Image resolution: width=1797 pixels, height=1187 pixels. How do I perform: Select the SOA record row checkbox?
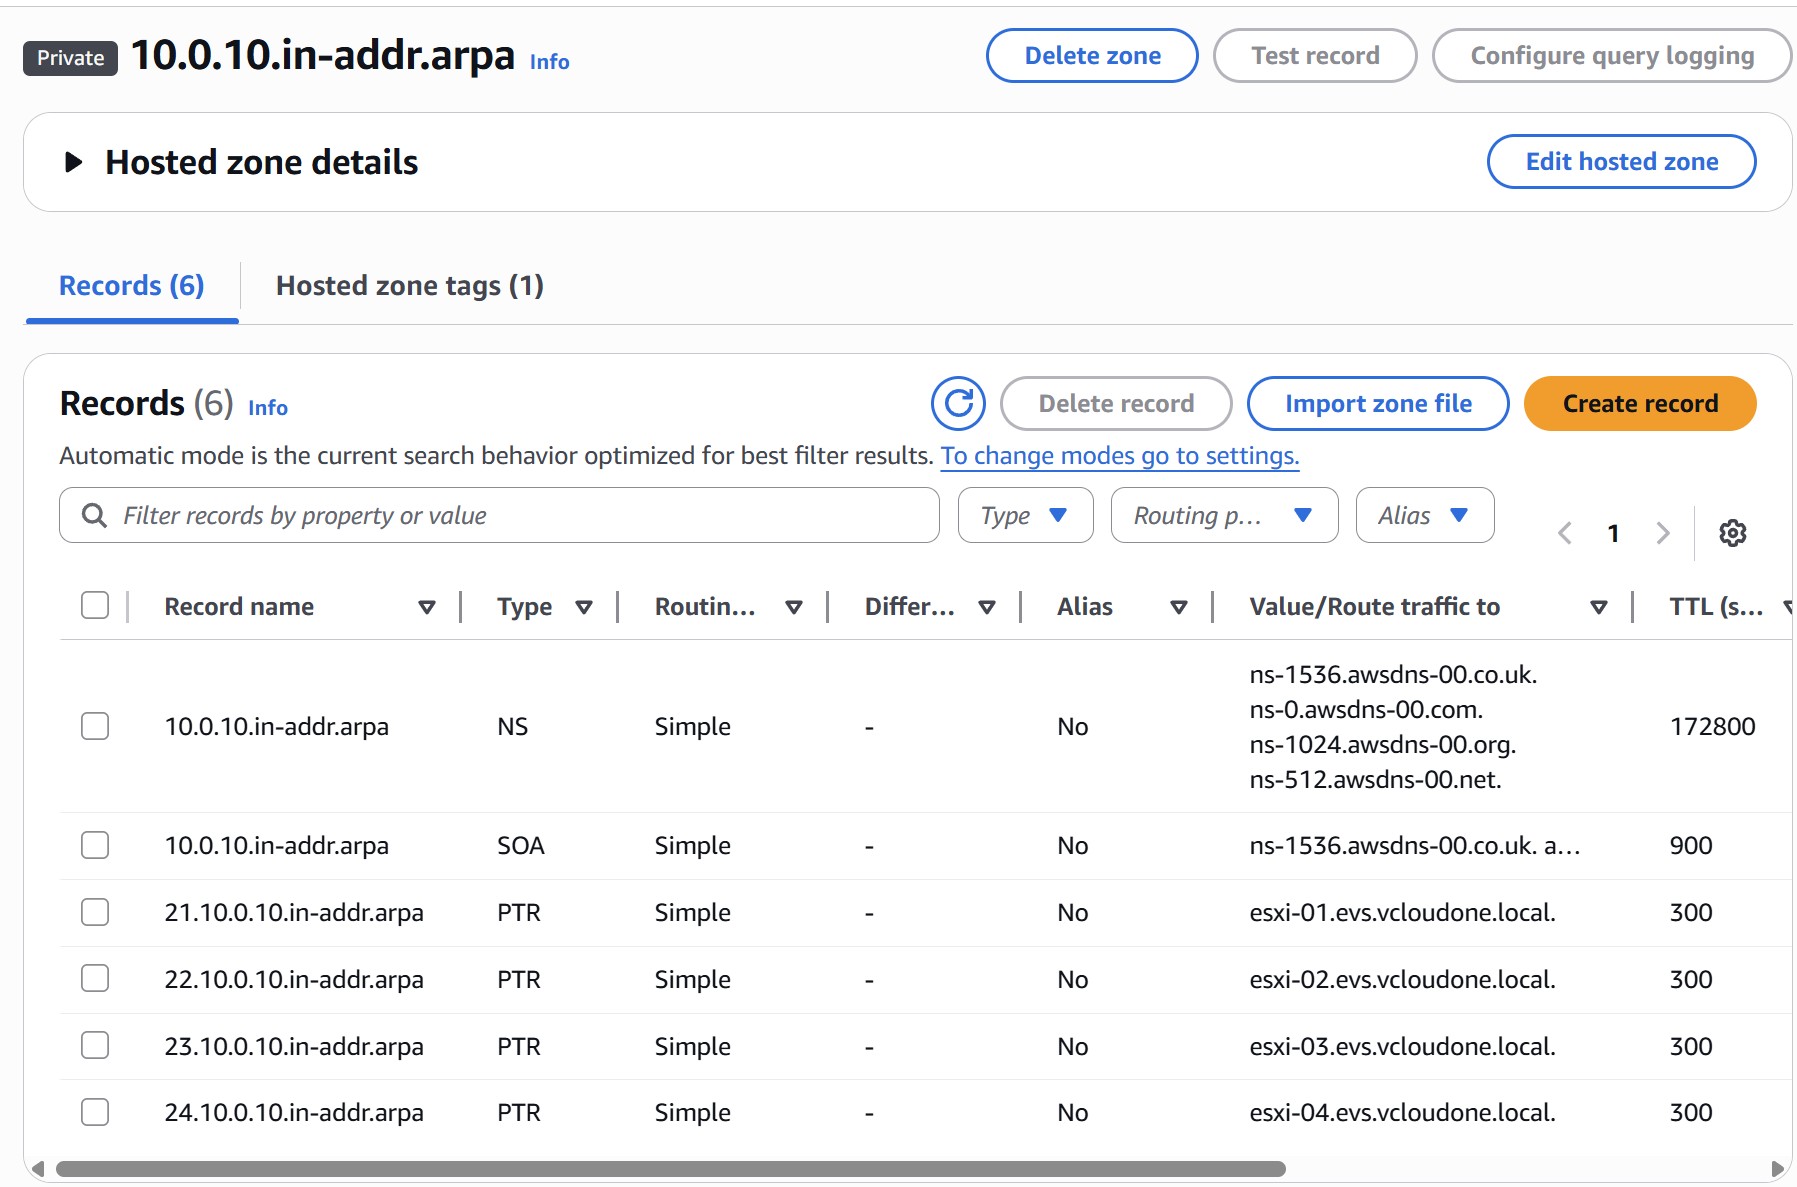(x=95, y=844)
